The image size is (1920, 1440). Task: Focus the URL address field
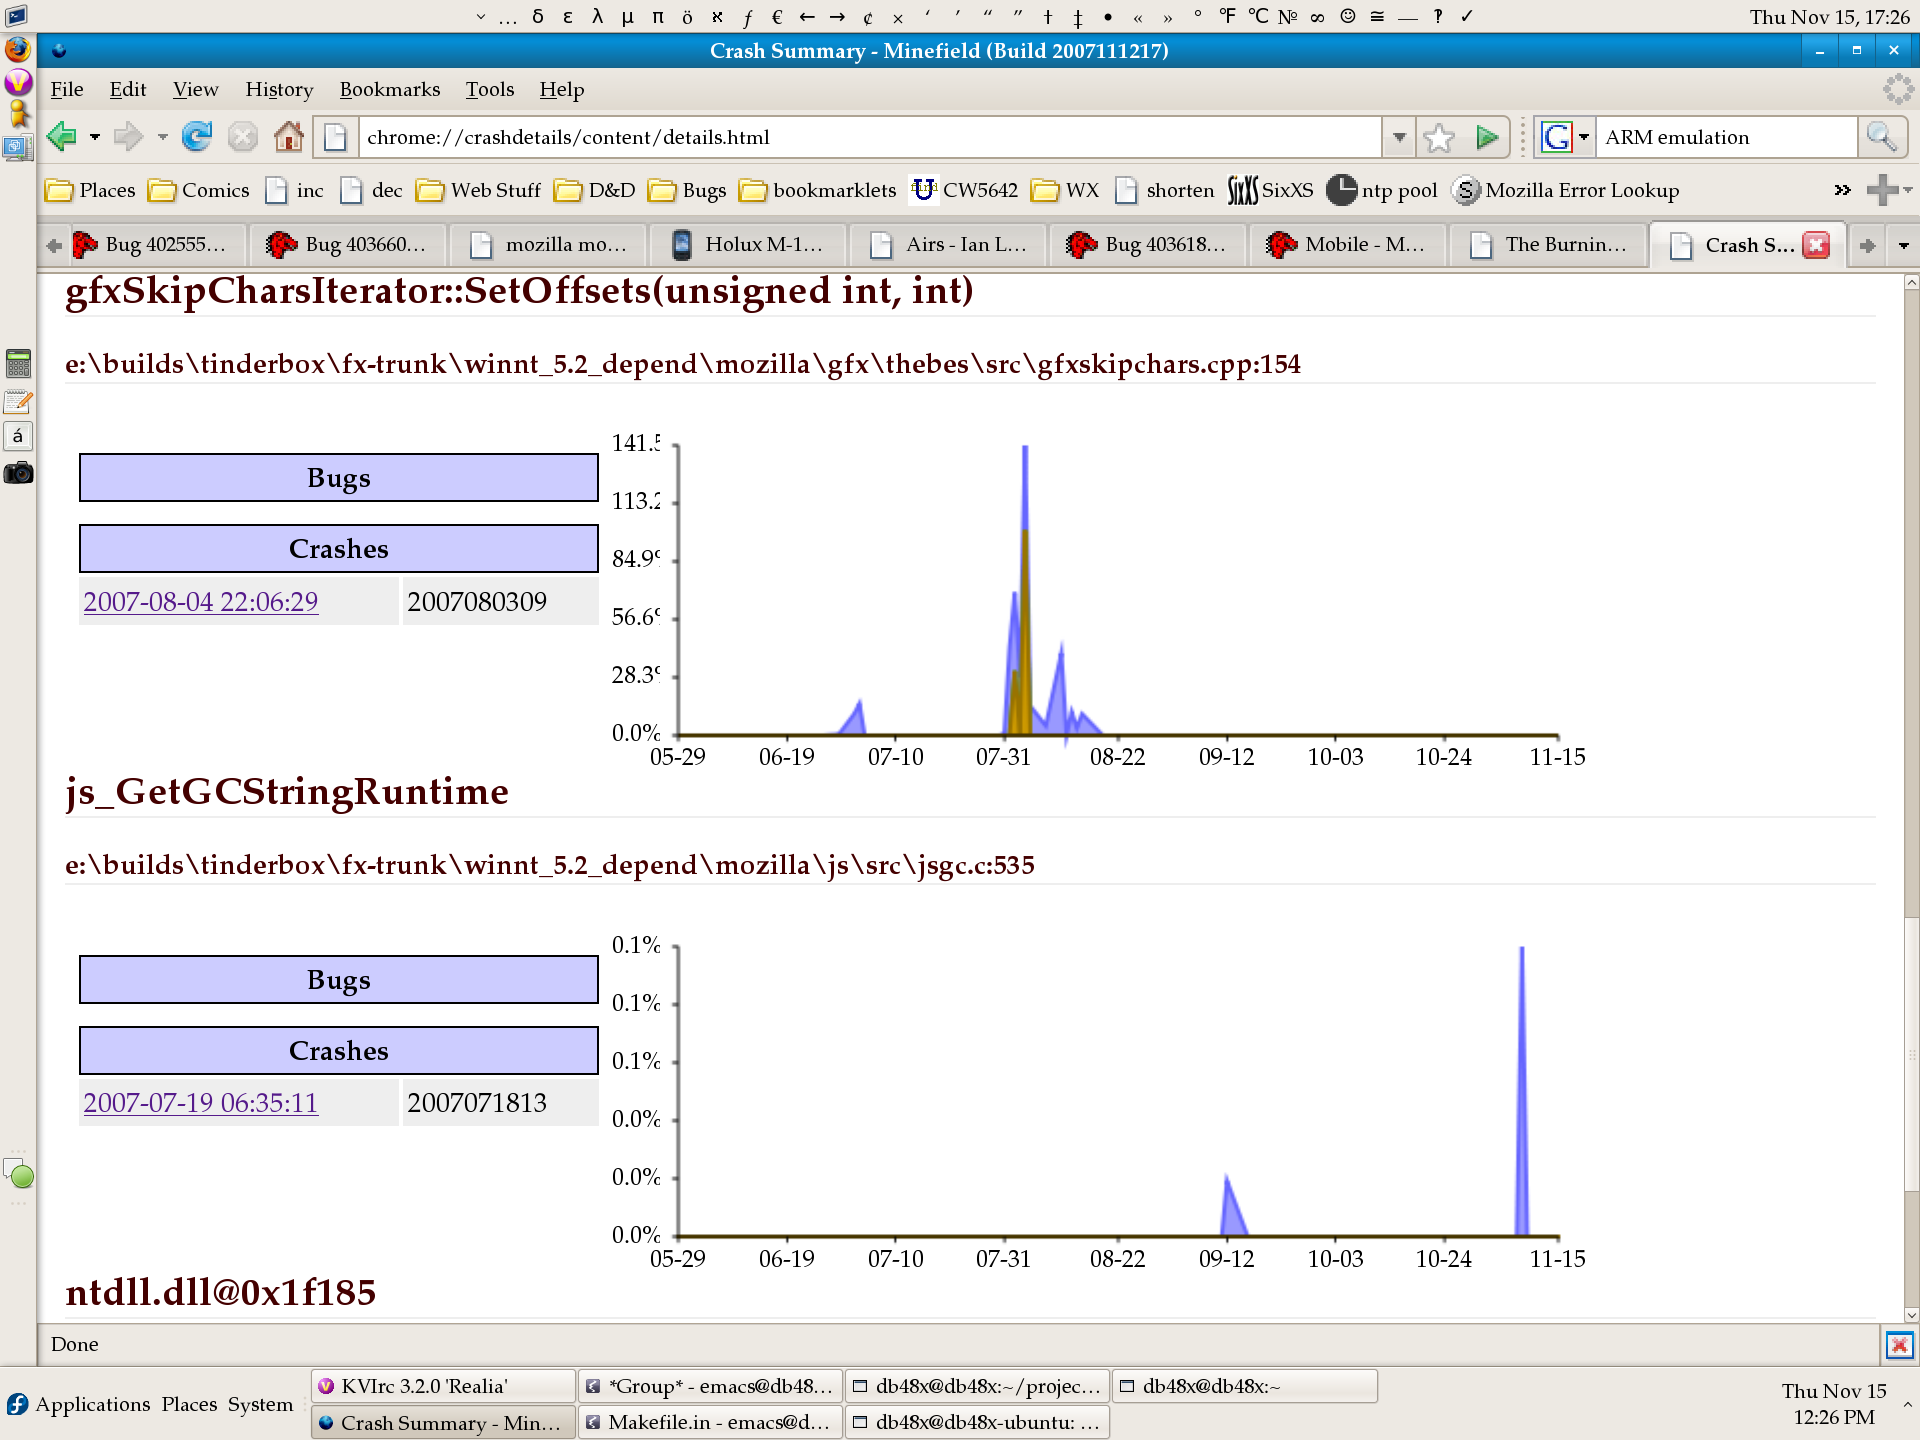click(x=870, y=137)
